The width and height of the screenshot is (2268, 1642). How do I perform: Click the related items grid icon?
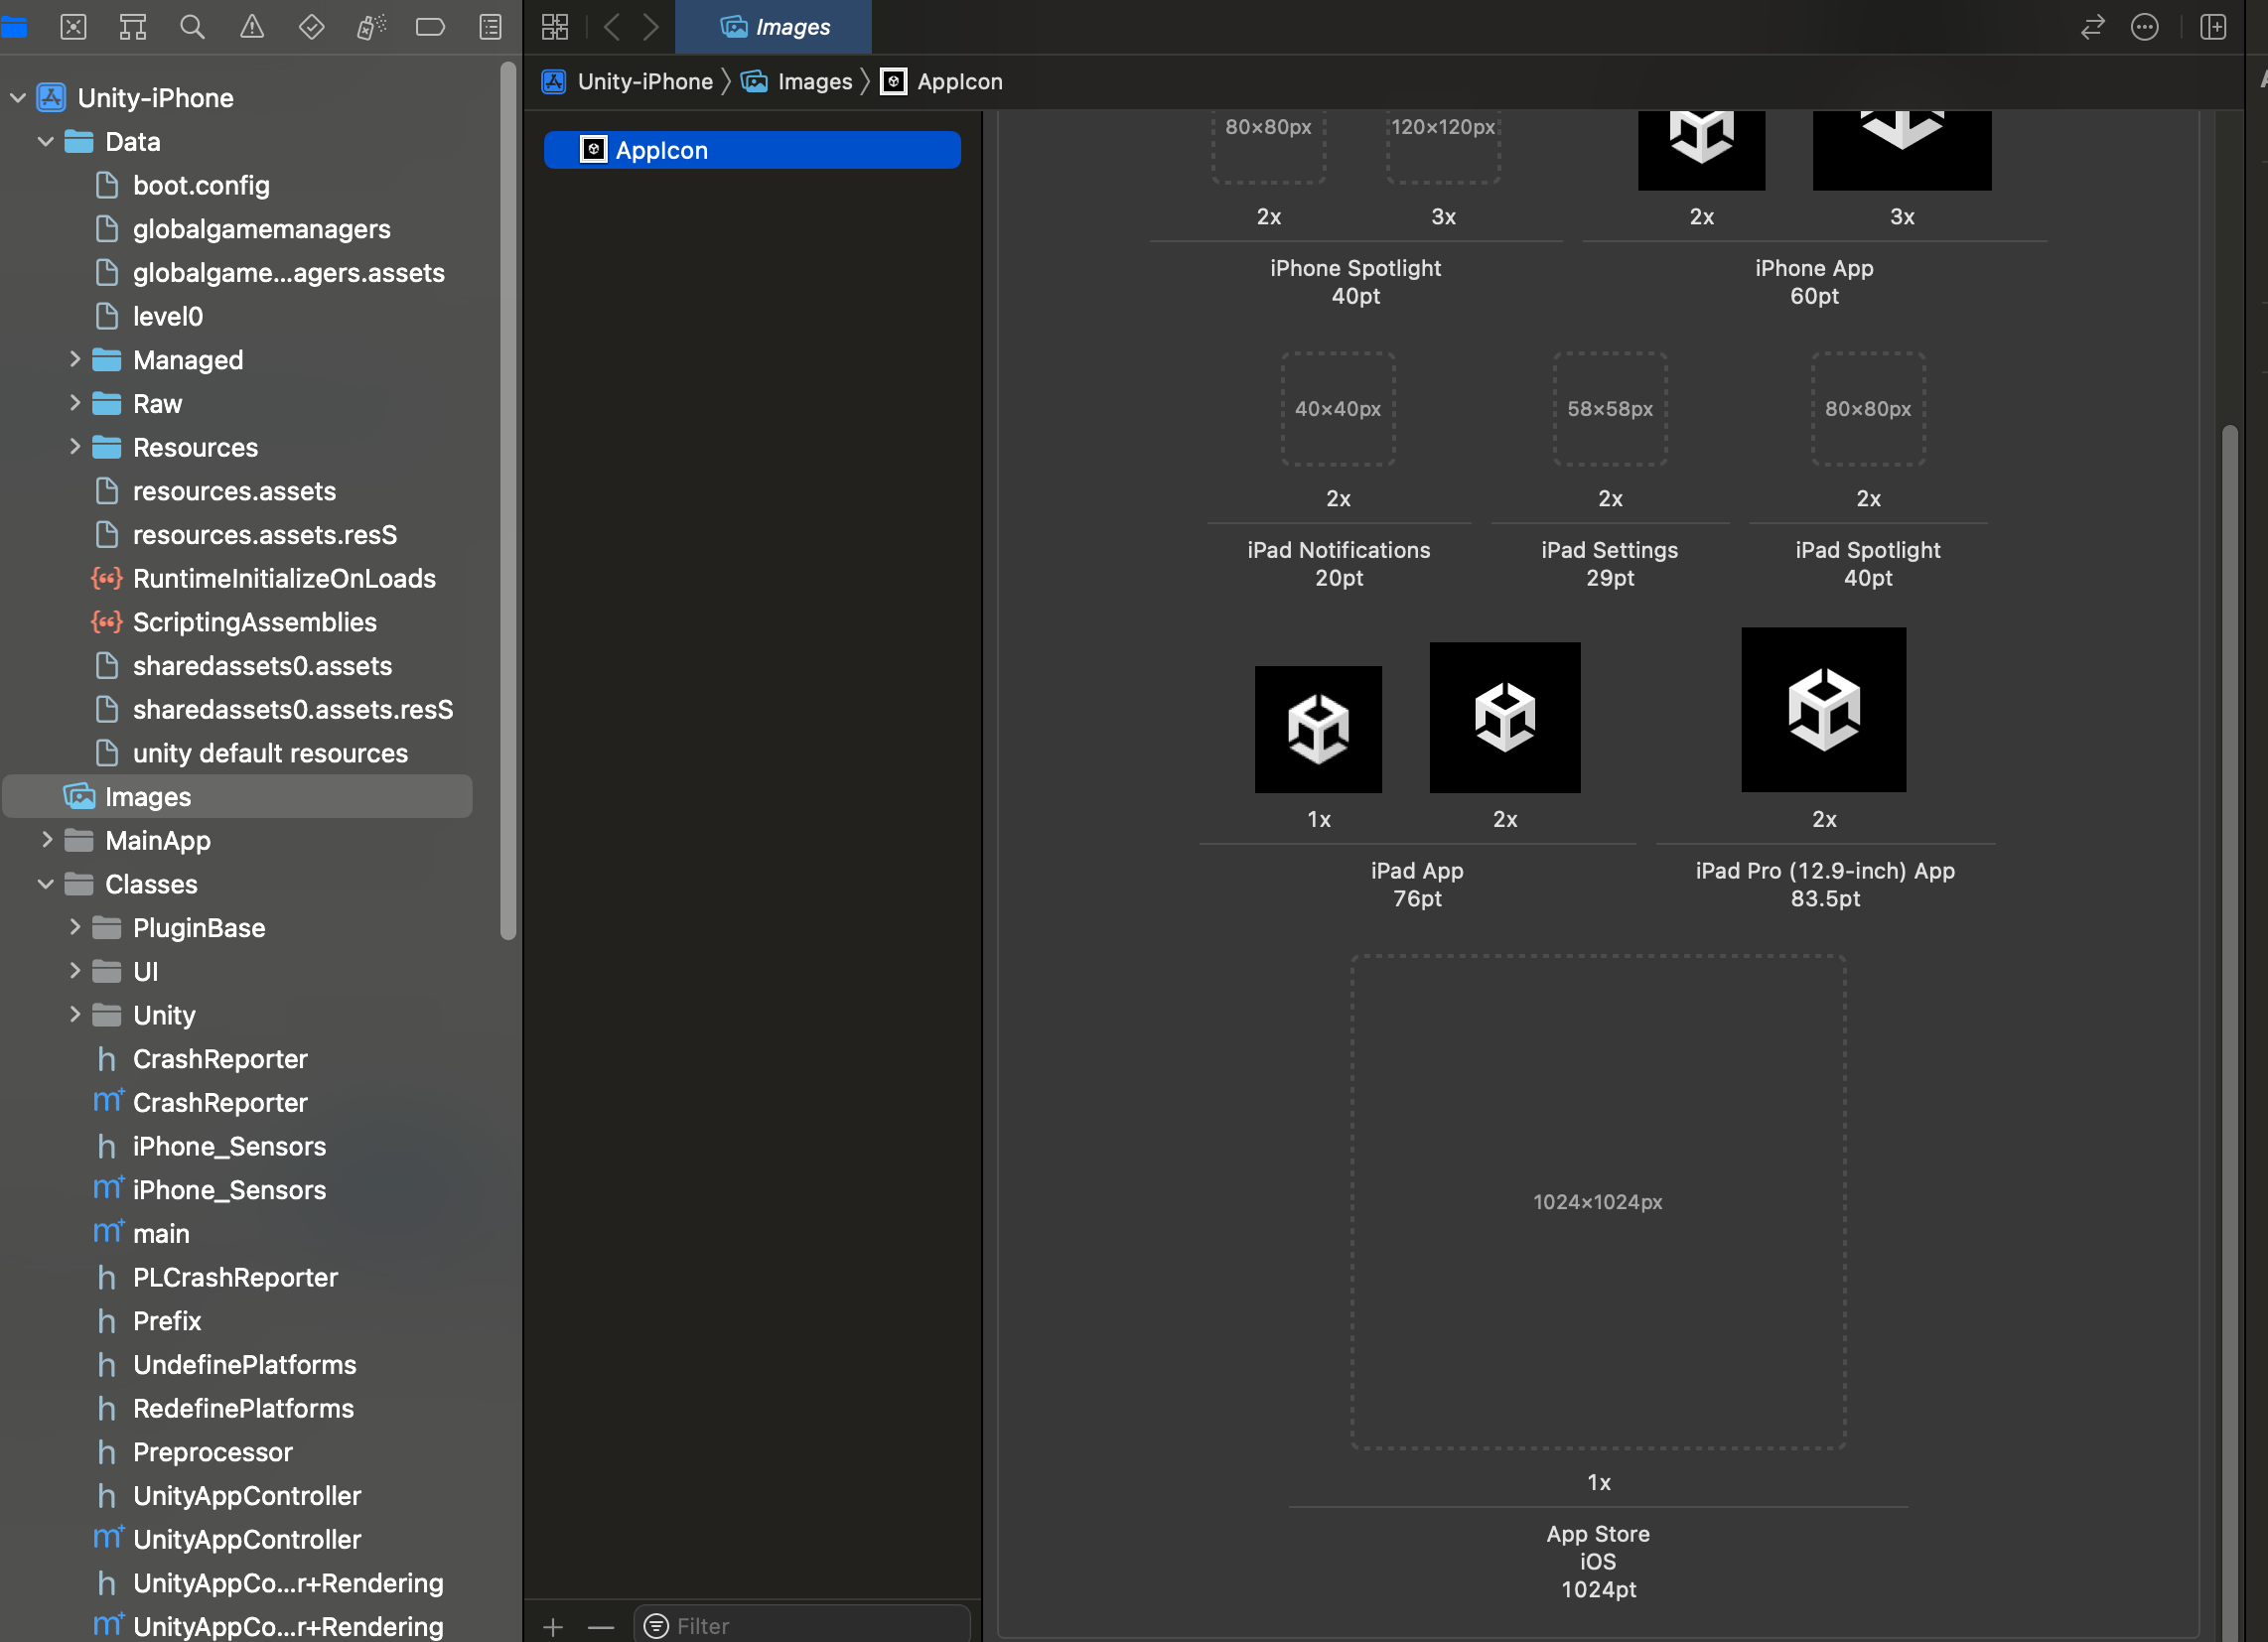(x=555, y=27)
